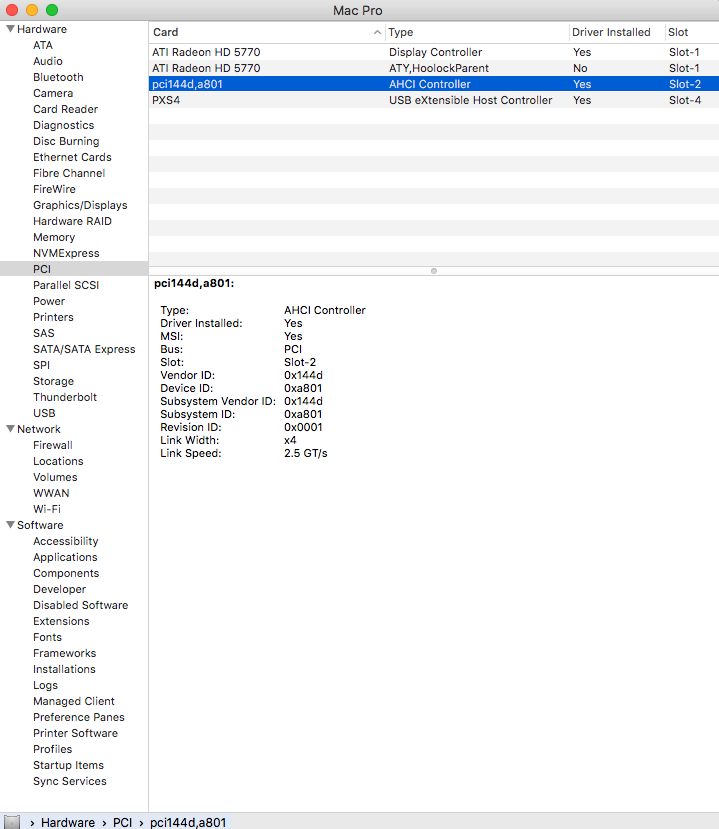Open Locations under Network
Viewport: 719px width, 829px height.
58,460
